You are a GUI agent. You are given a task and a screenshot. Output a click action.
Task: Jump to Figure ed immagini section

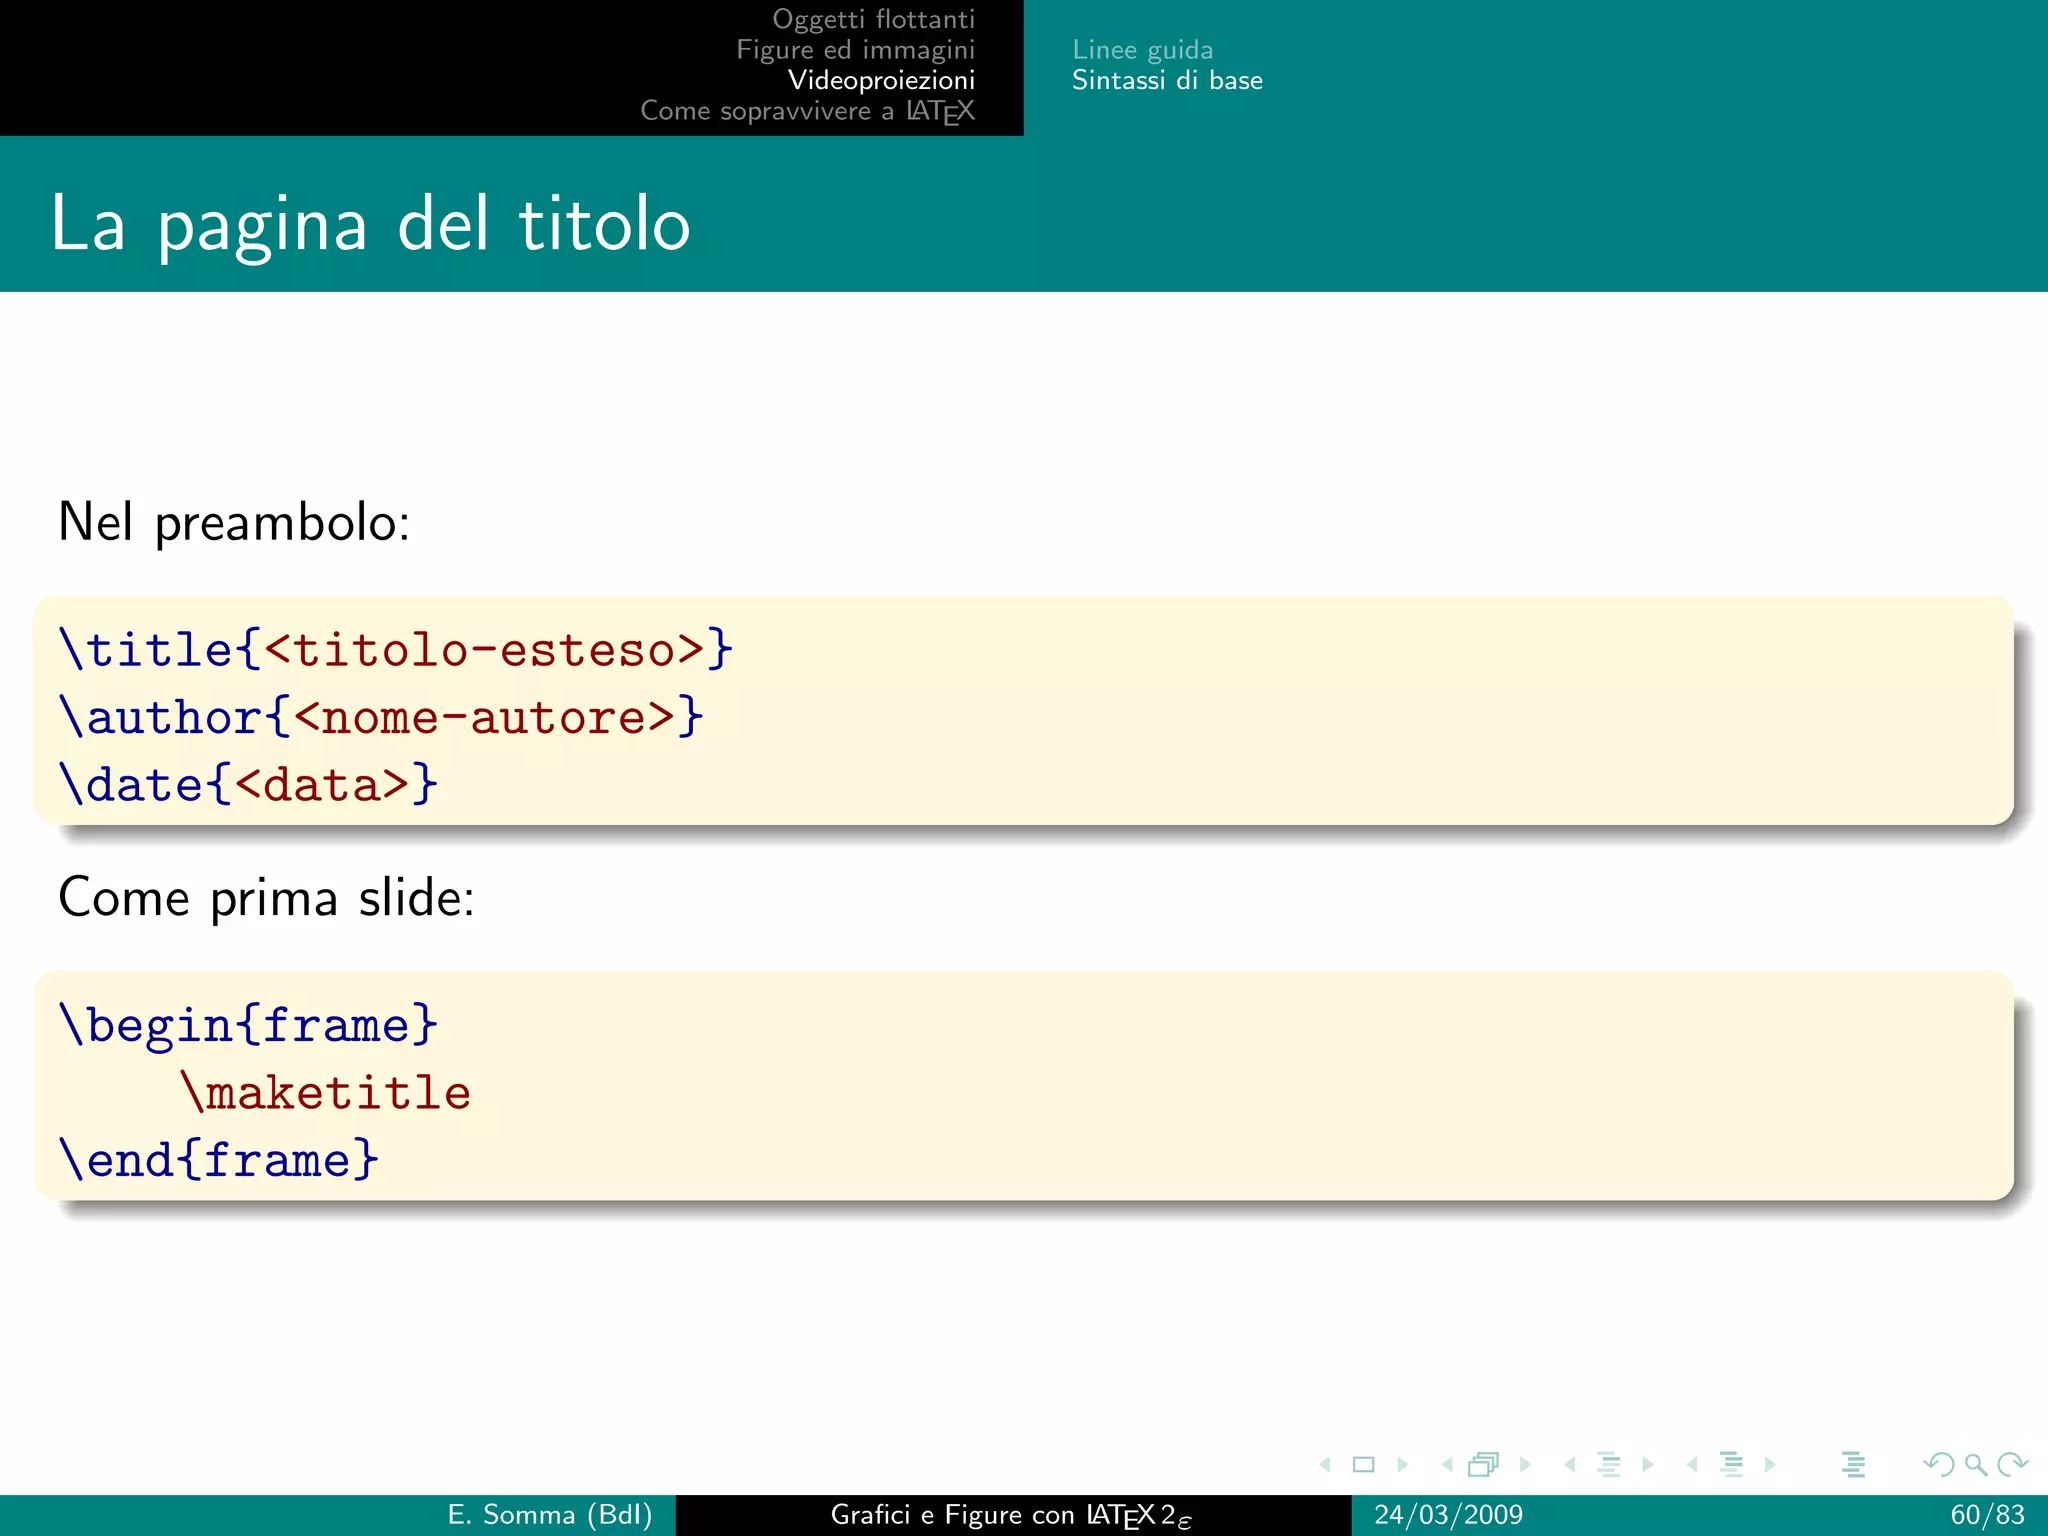pyautogui.click(x=855, y=50)
